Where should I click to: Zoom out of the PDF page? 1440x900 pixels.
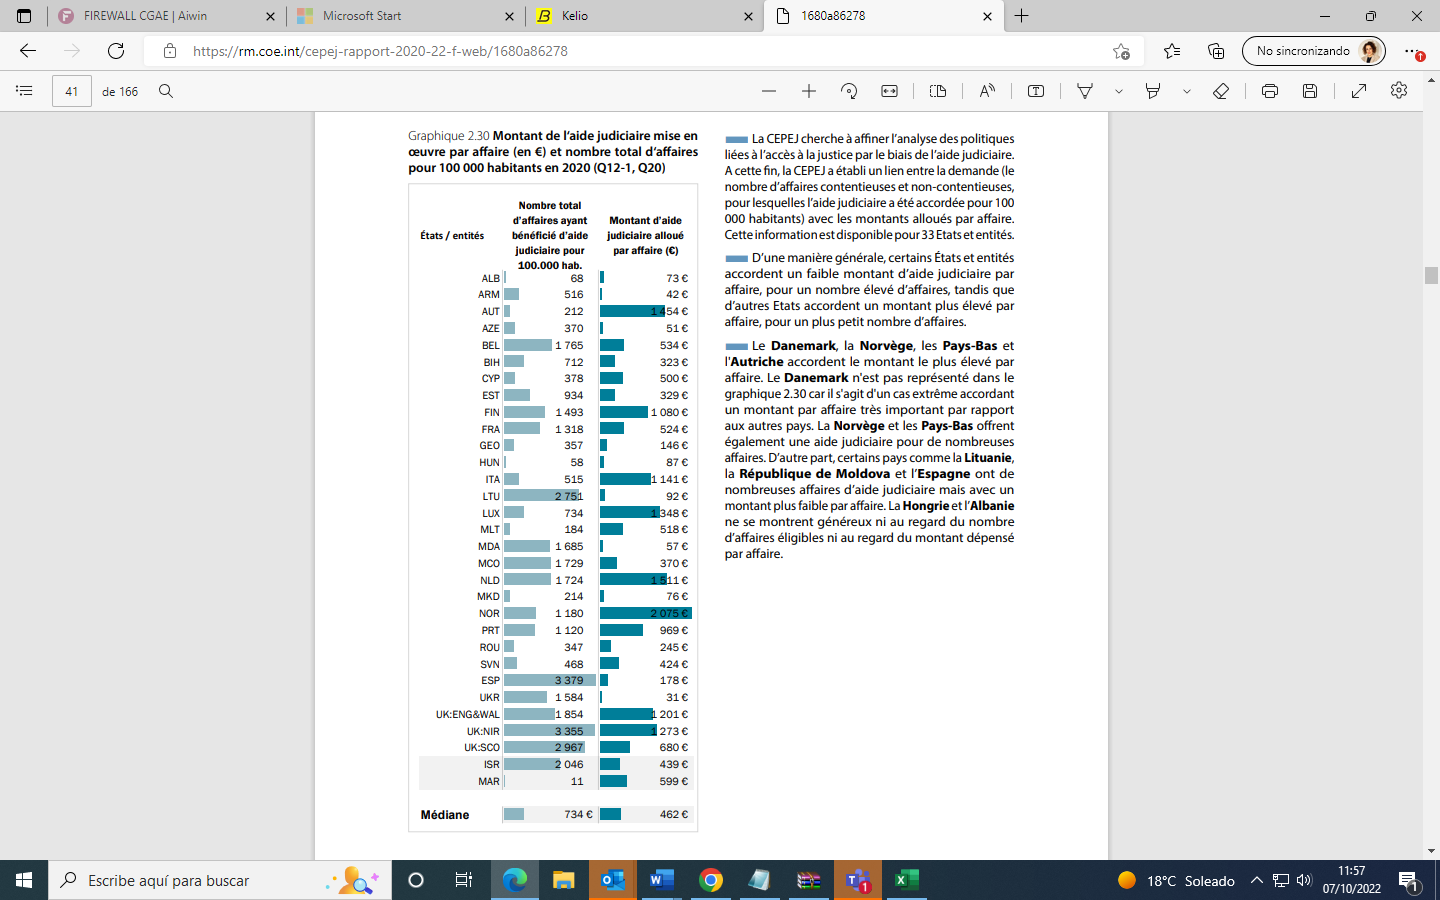(x=769, y=91)
